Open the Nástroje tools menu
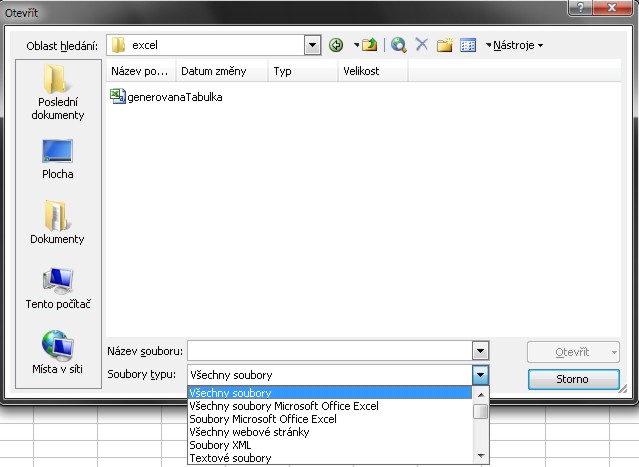The image size is (639, 467). pyautogui.click(x=514, y=45)
